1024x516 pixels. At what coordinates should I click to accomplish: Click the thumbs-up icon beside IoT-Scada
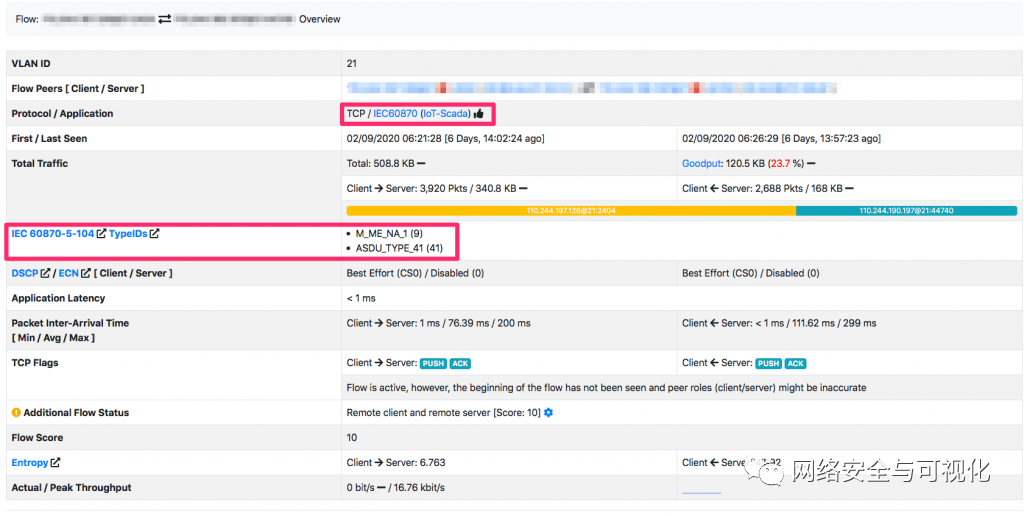tap(479, 114)
